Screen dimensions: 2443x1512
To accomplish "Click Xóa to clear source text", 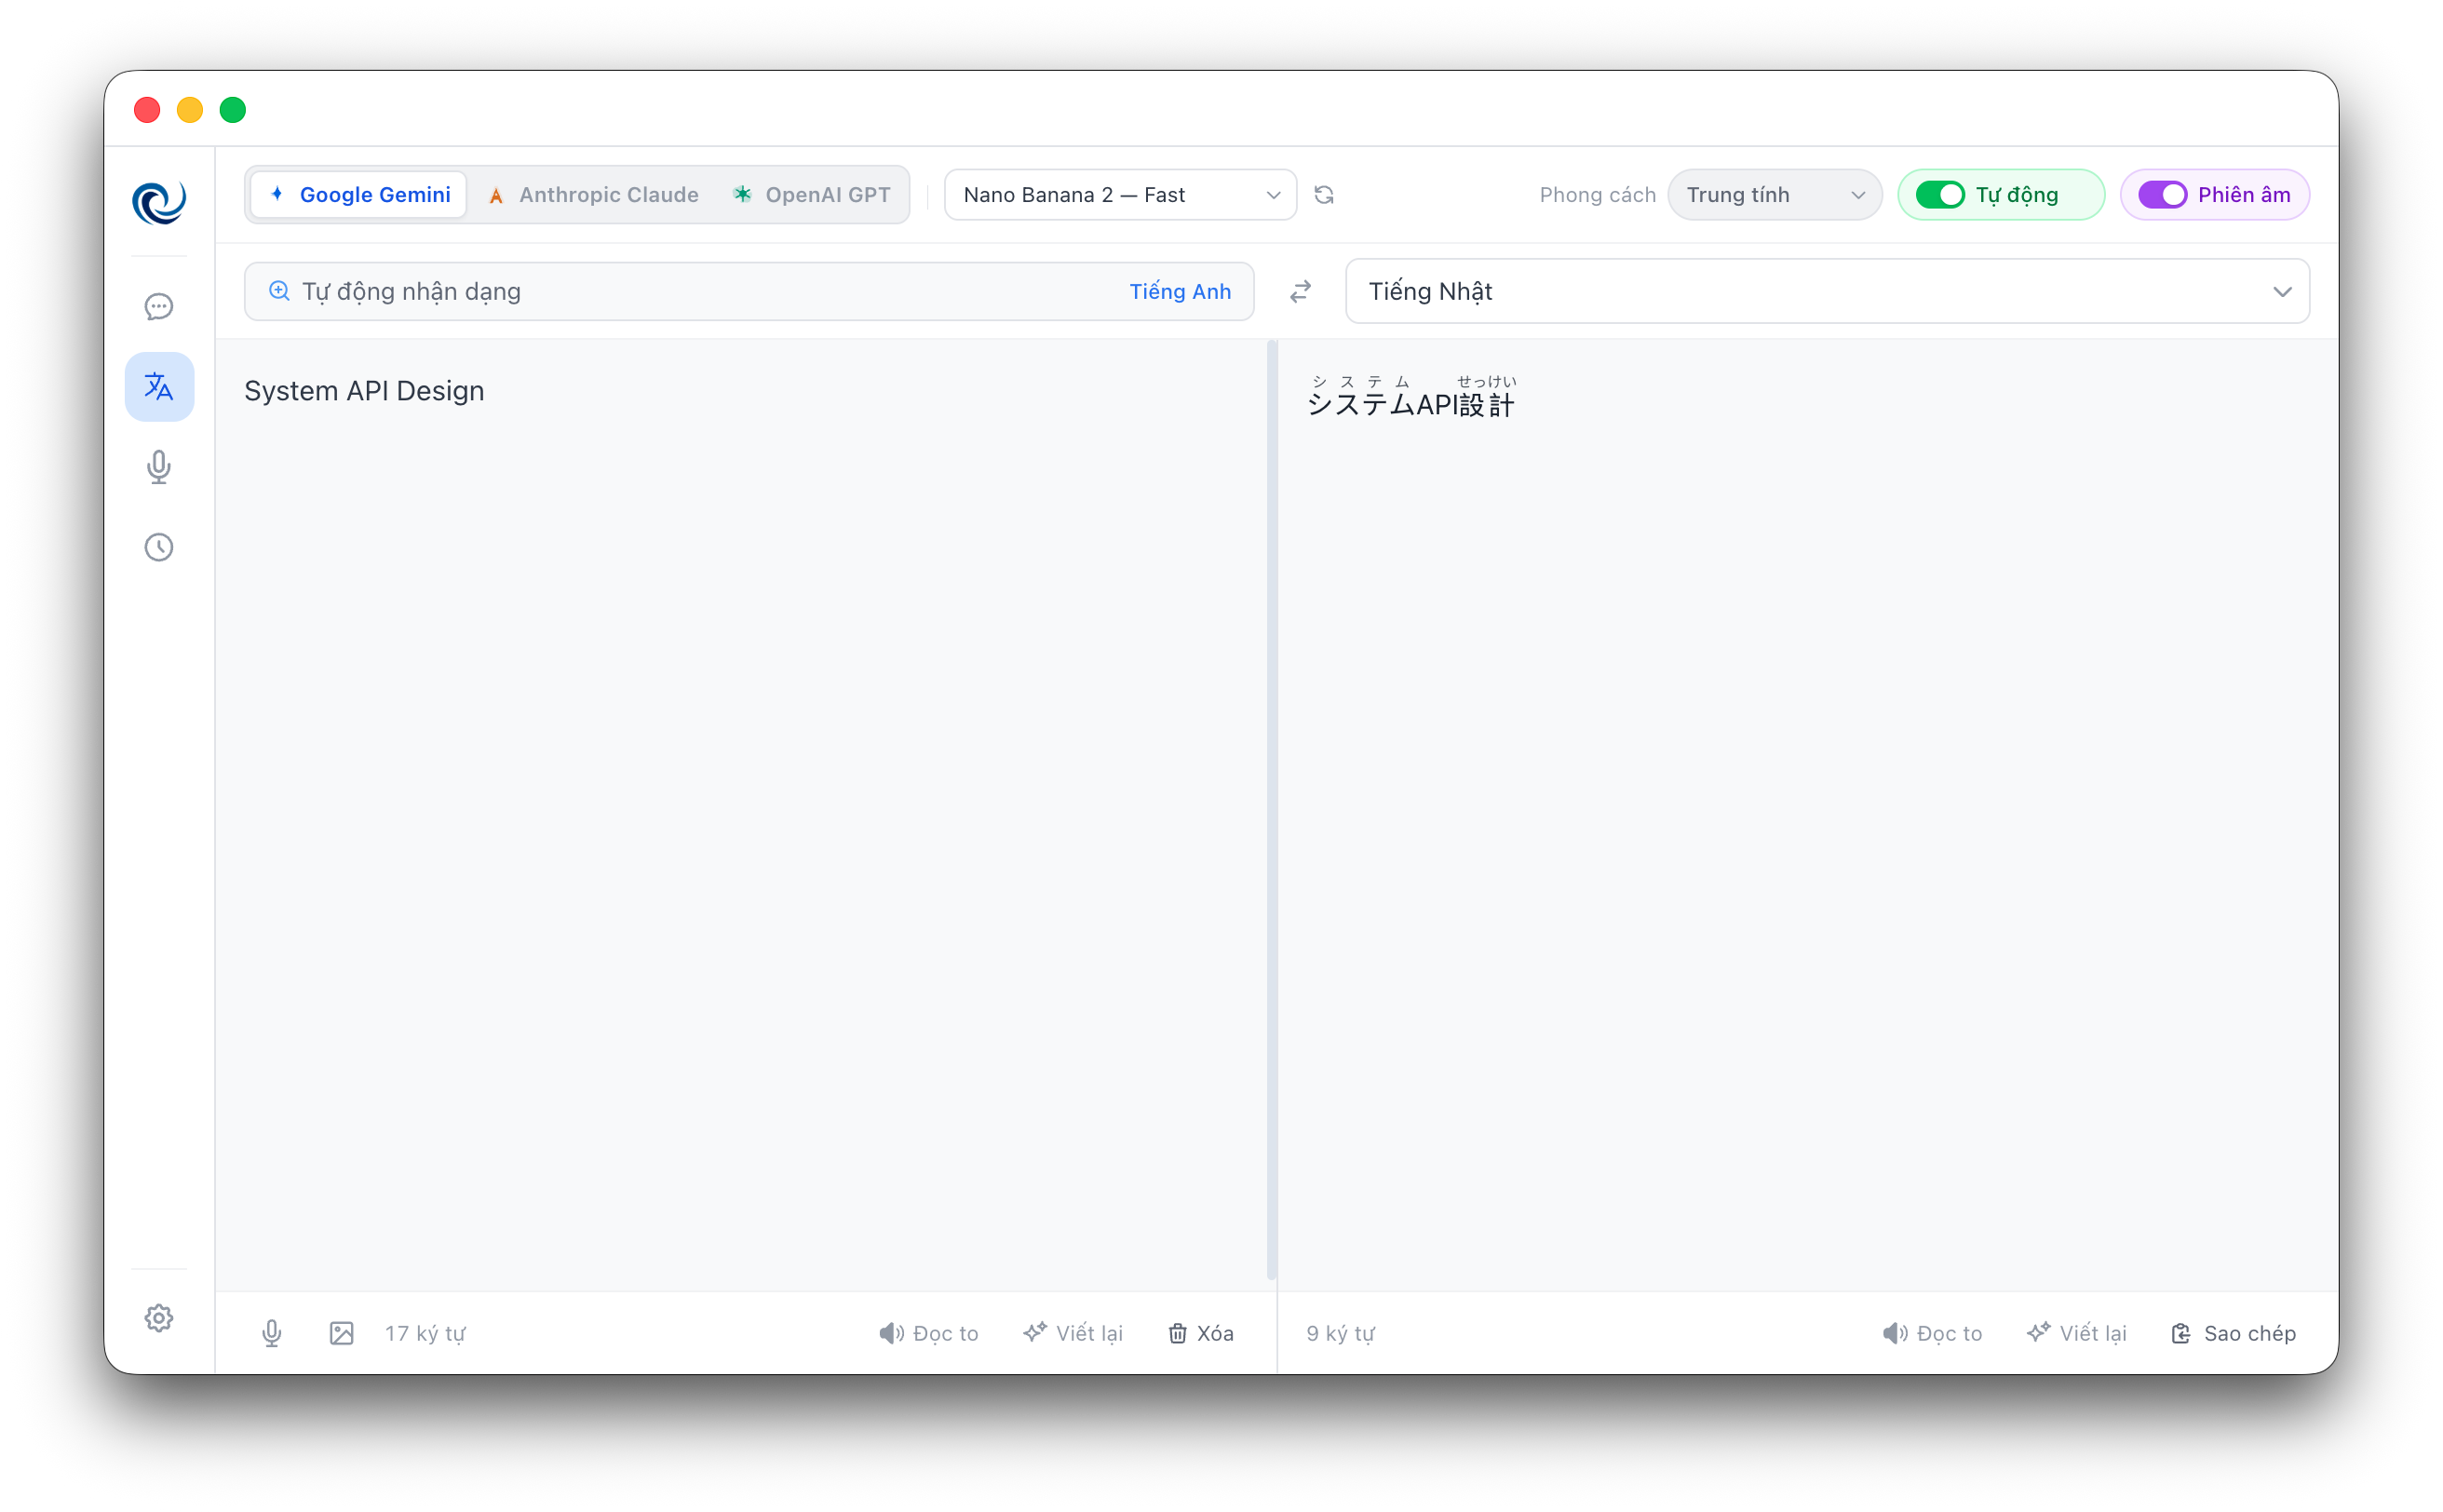I will (x=1201, y=1333).
